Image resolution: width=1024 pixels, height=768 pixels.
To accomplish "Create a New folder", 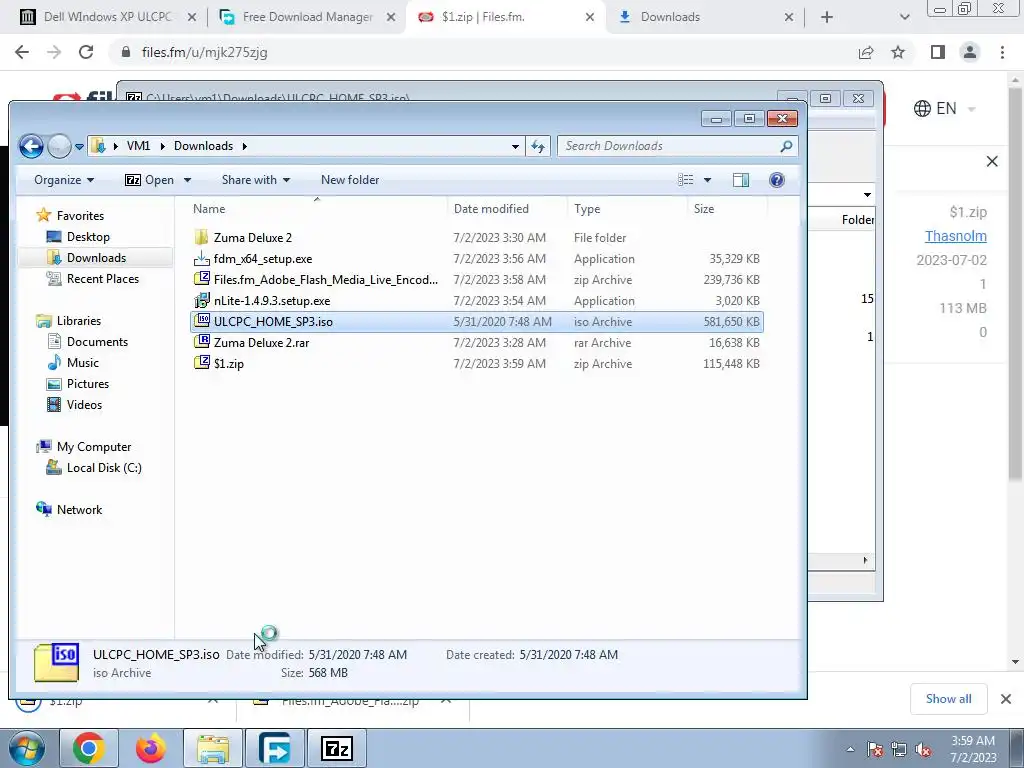I will coord(350,180).
